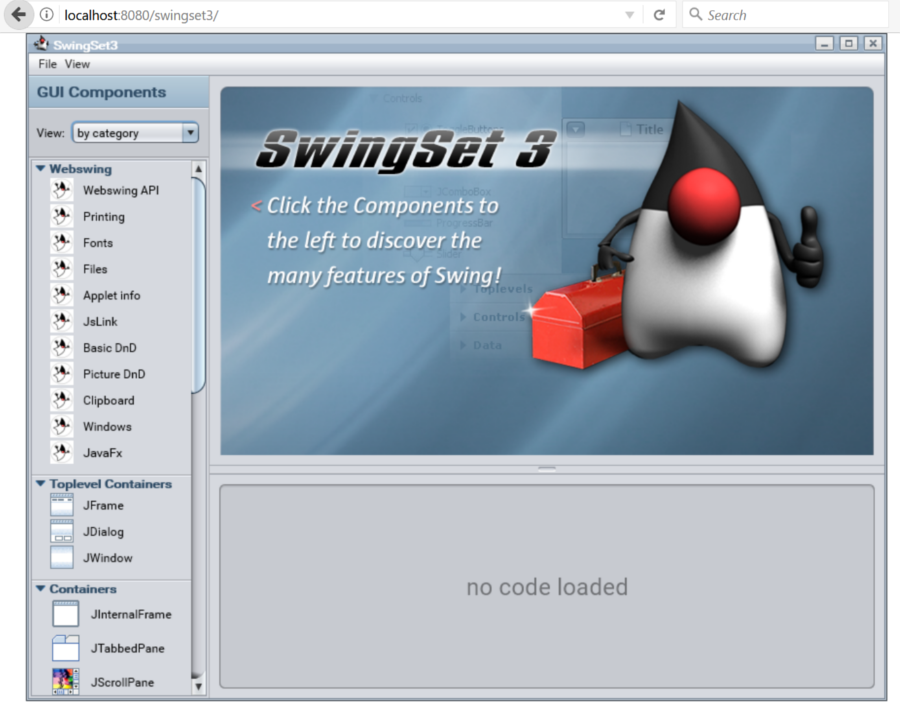Open the Webswing API demo icon

point(62,190)
